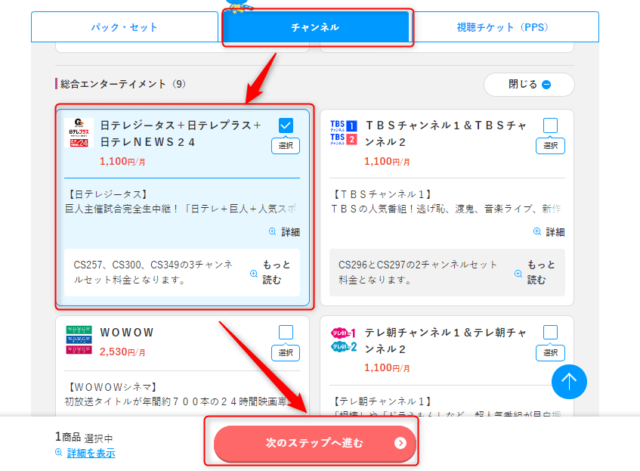Expand もっと読む for CS257 channel note

pos(271,272)
